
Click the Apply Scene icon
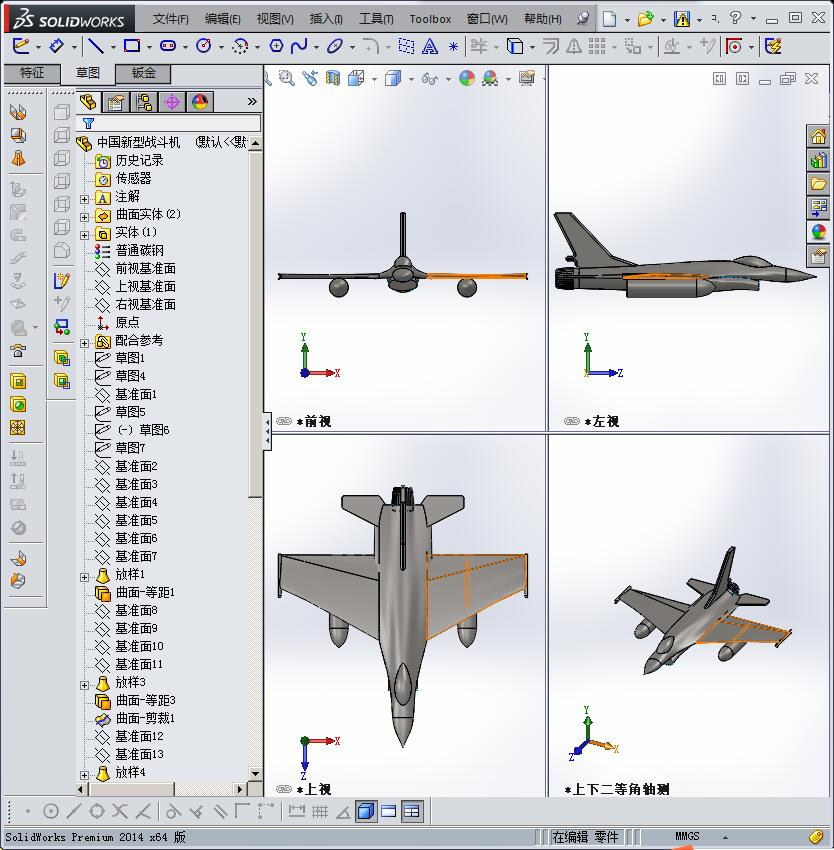pos(490,79)
